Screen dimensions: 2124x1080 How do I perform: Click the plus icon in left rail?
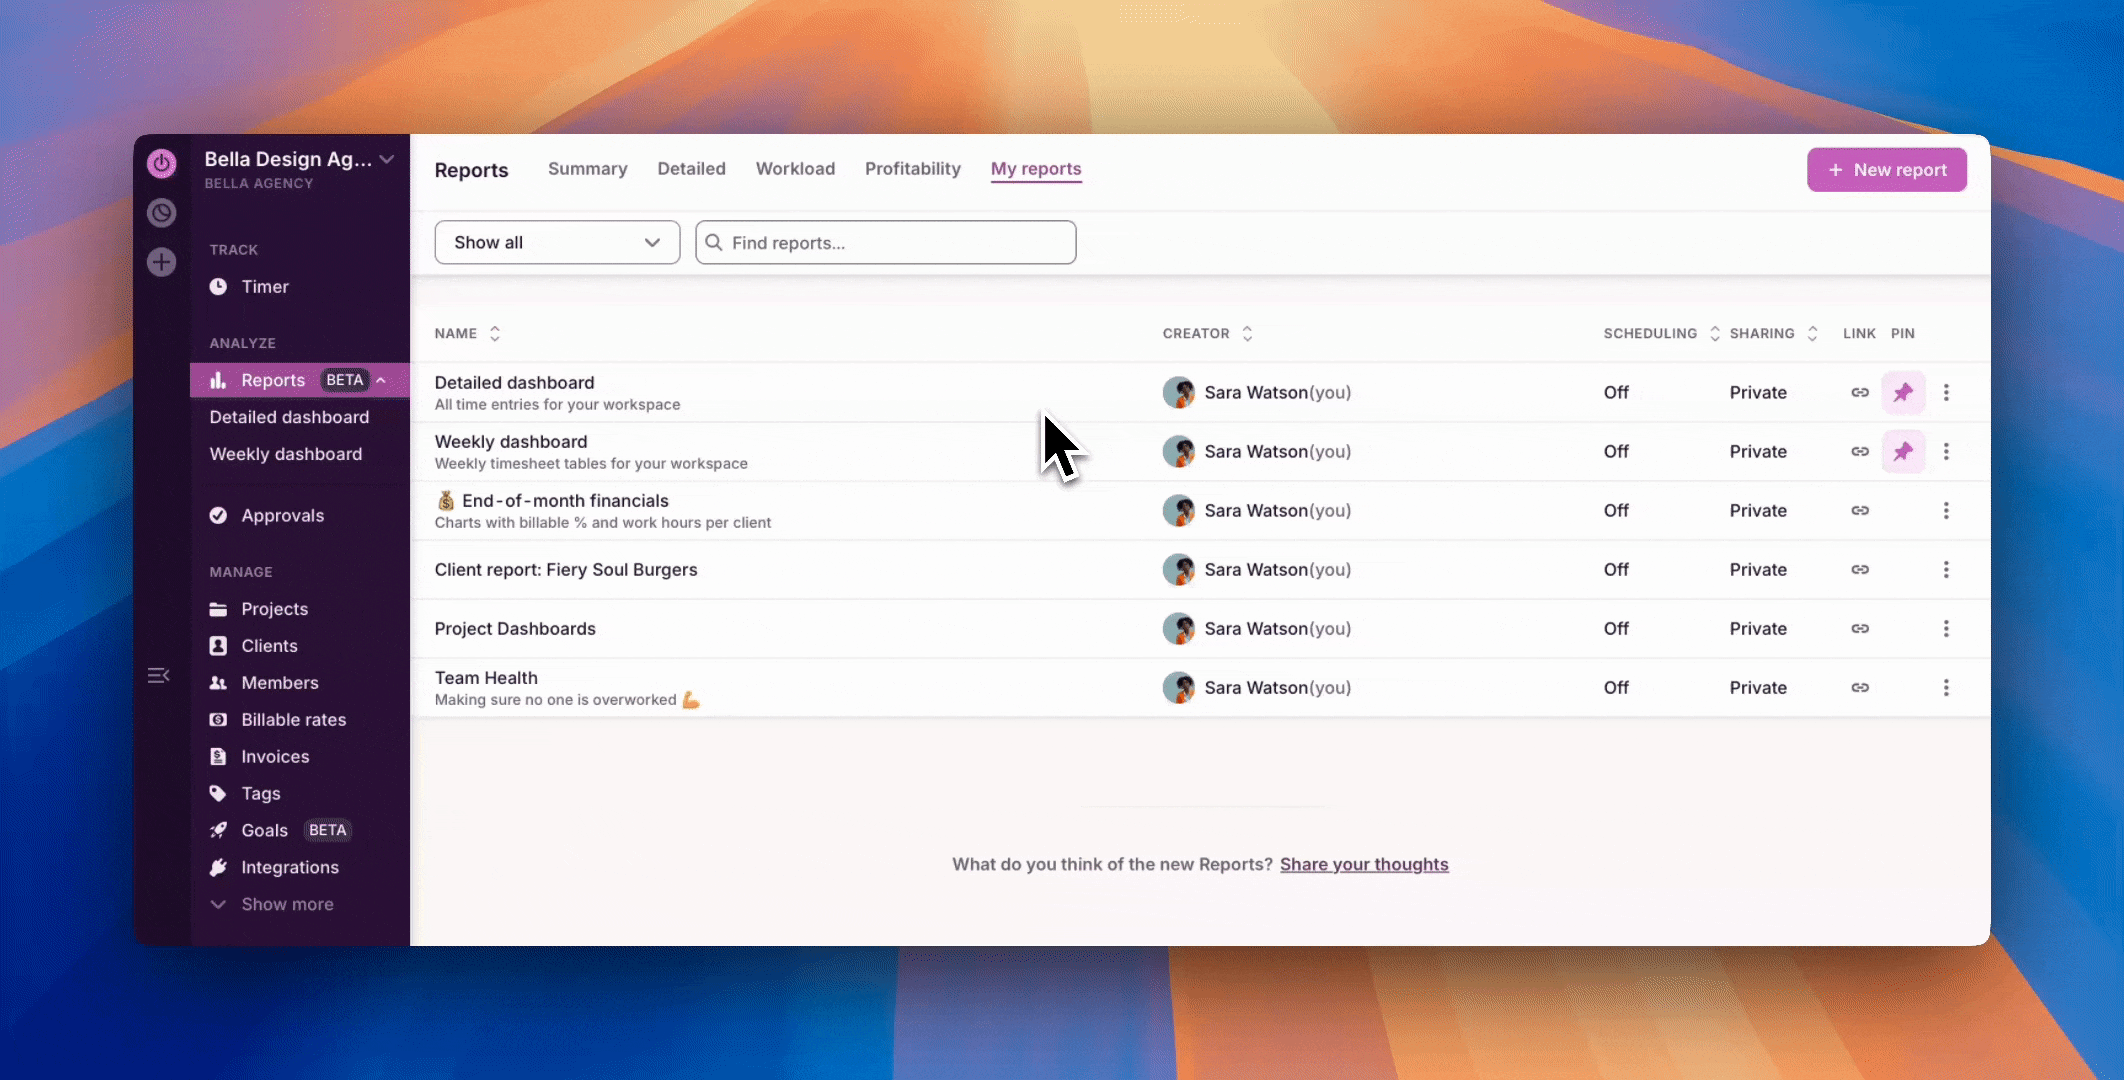coord(161,262)
